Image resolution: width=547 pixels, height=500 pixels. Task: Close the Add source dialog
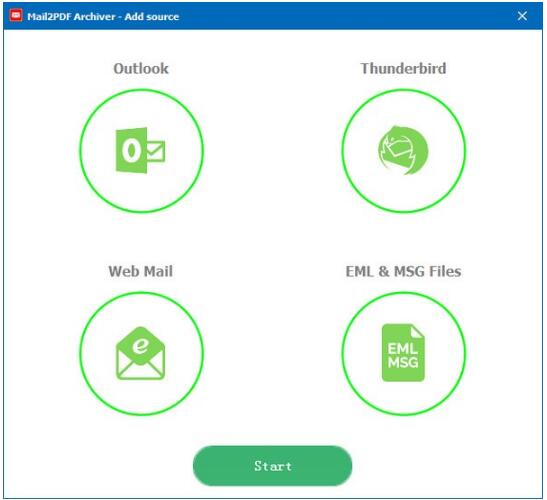tap(522, 16)
